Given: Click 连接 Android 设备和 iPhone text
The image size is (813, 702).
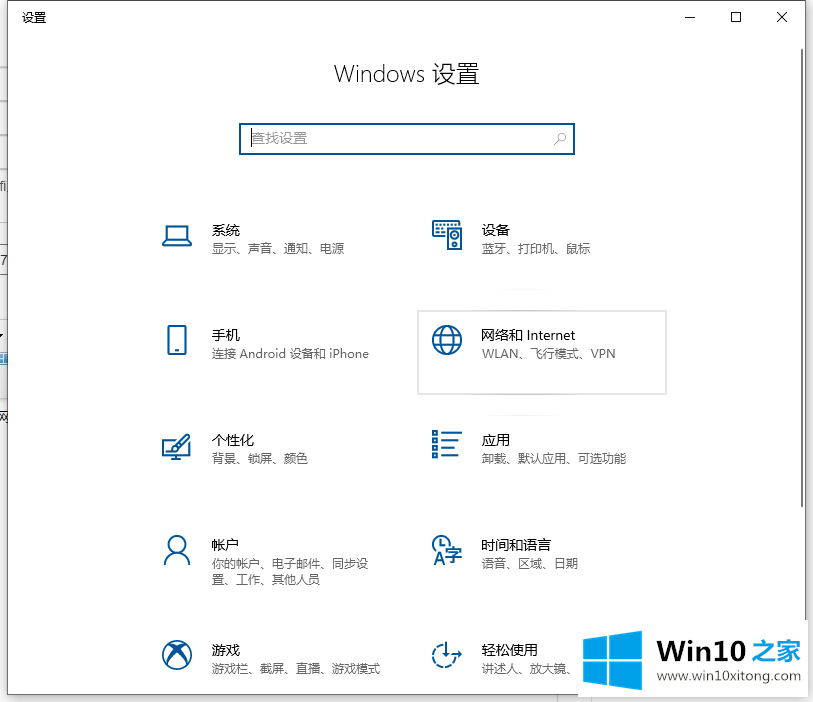Looking at the screenshot, I should click(290, 354).
